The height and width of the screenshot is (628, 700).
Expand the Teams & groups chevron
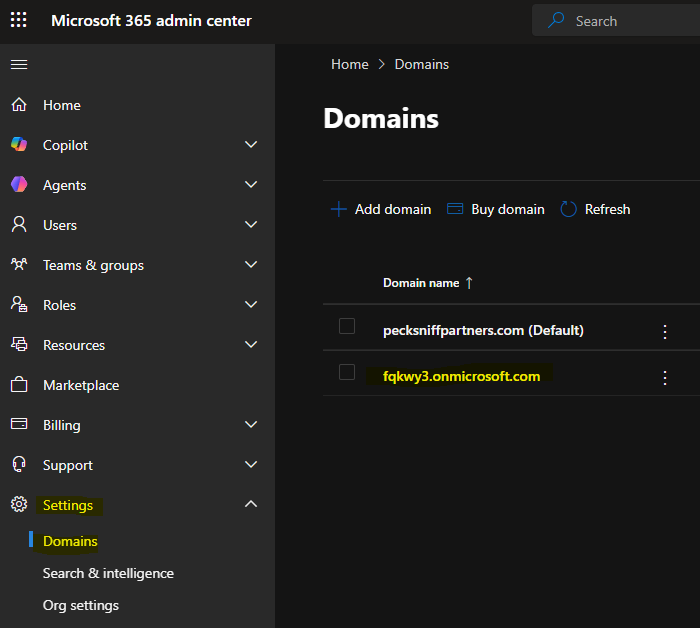pyautogui.click(x=251, y=264)
